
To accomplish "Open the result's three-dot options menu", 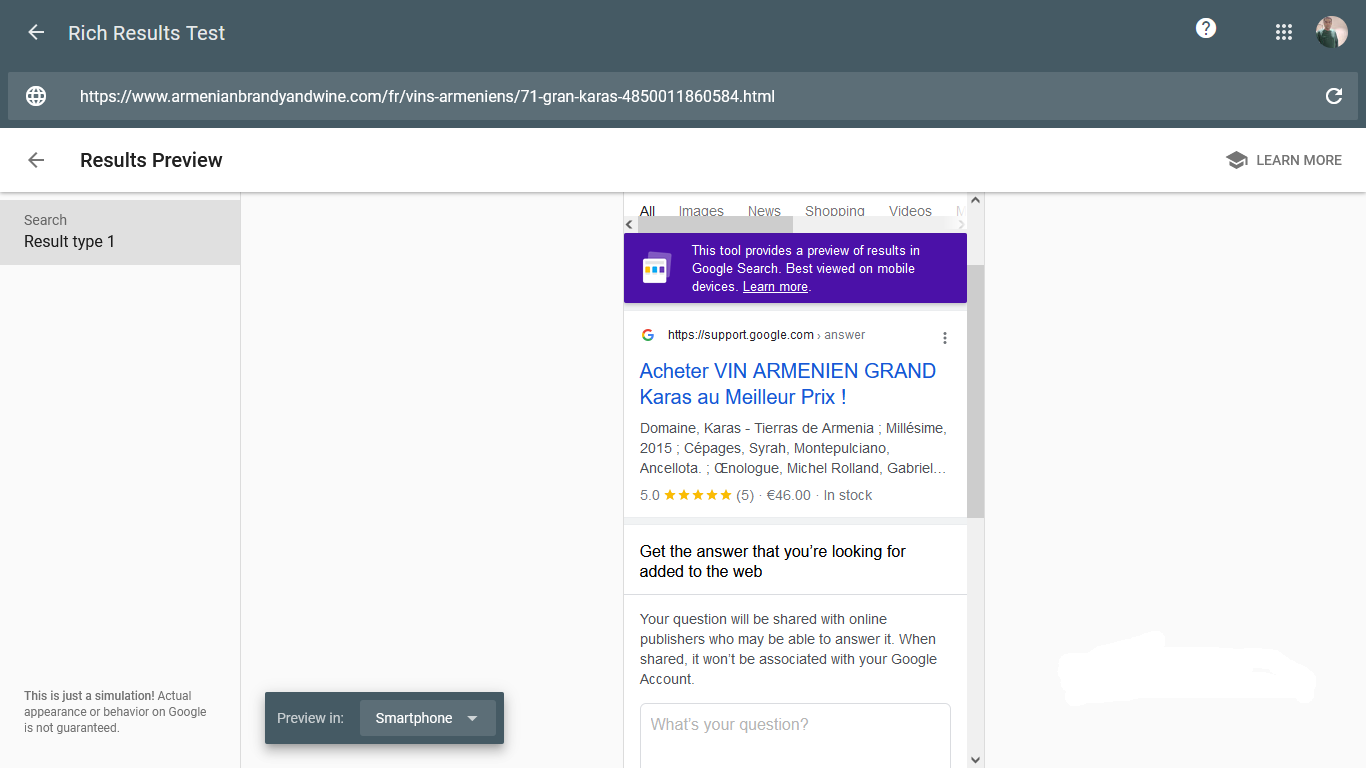I will [945, 338].
